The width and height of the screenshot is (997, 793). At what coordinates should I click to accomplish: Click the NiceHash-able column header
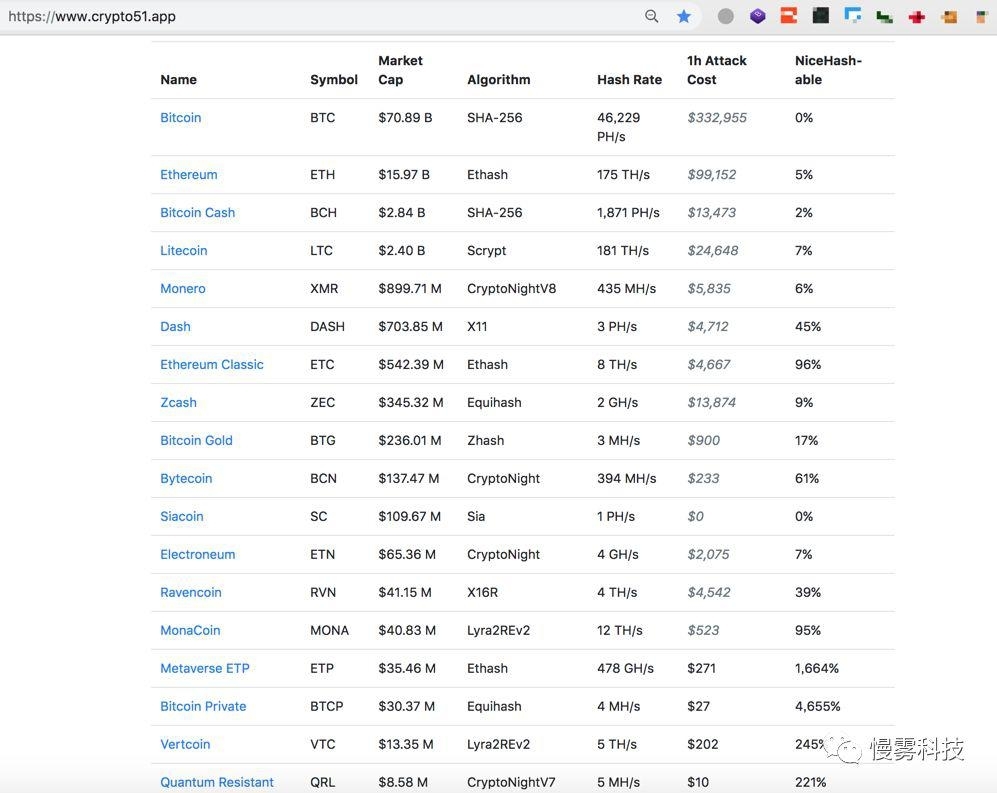829,70
